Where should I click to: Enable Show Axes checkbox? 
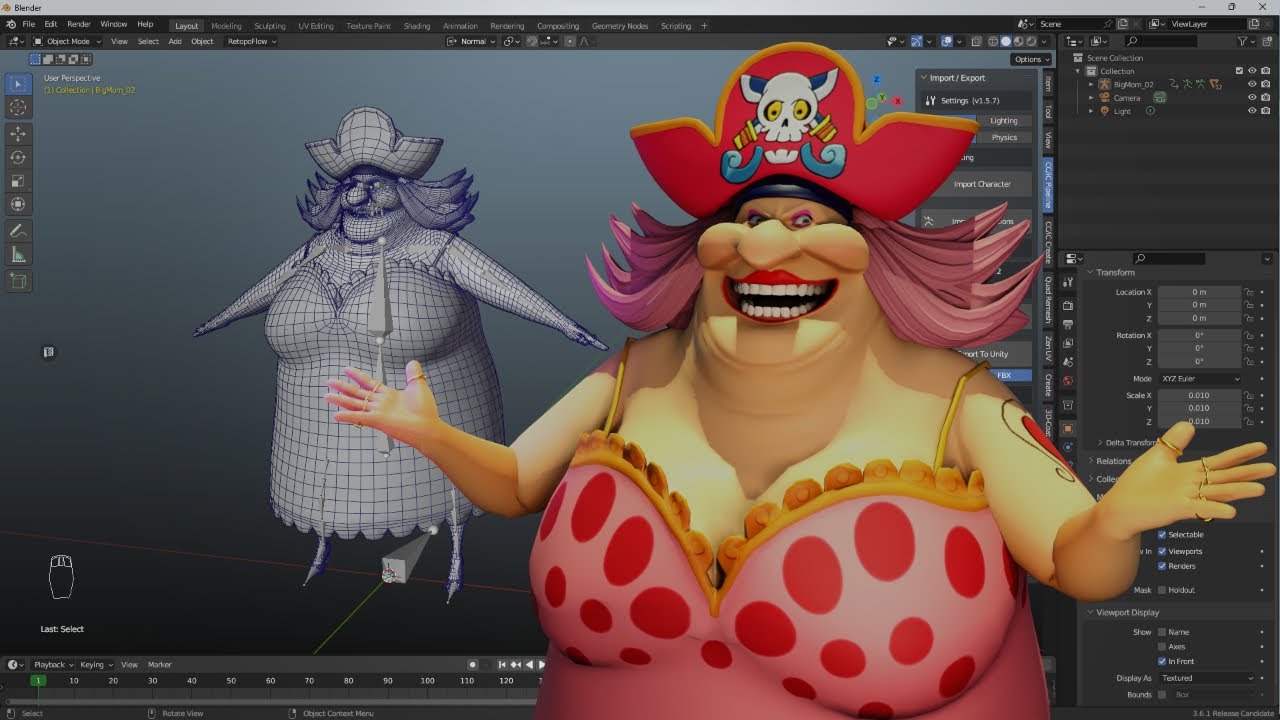tap(1162, 647)
